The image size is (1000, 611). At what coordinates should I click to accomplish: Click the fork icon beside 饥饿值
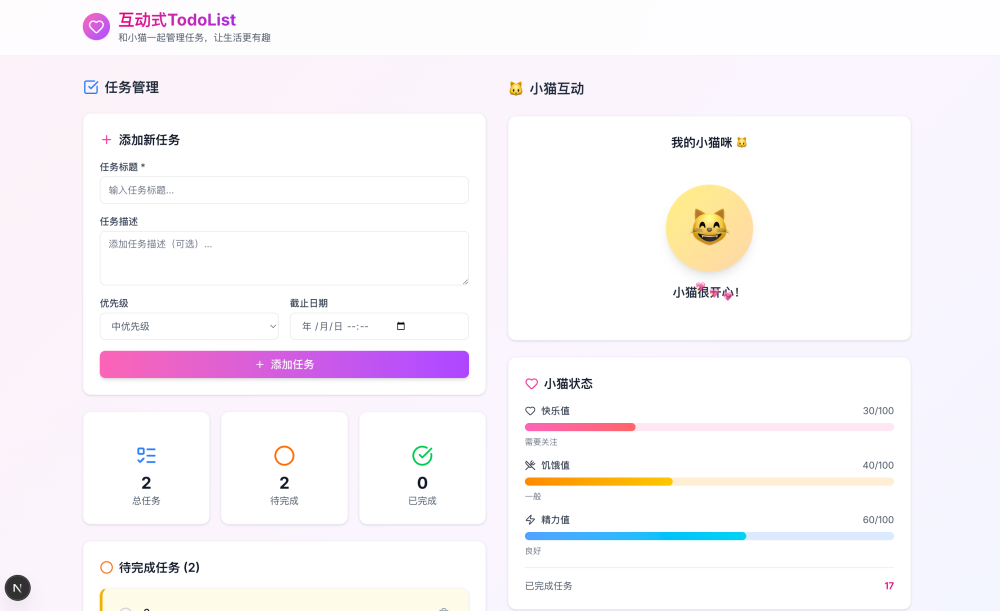click(528, 465)
